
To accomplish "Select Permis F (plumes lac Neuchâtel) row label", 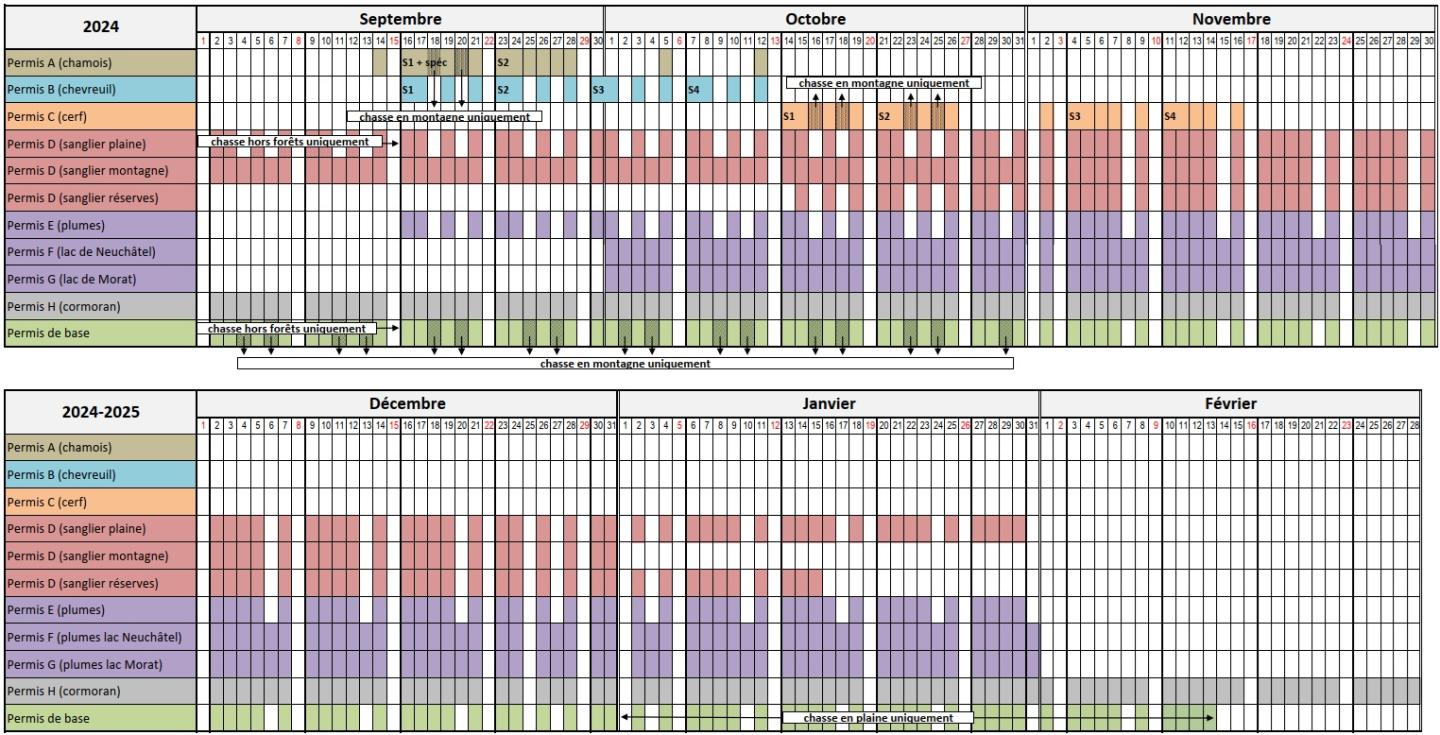I will pyautogui.click(x=99, y=637).
